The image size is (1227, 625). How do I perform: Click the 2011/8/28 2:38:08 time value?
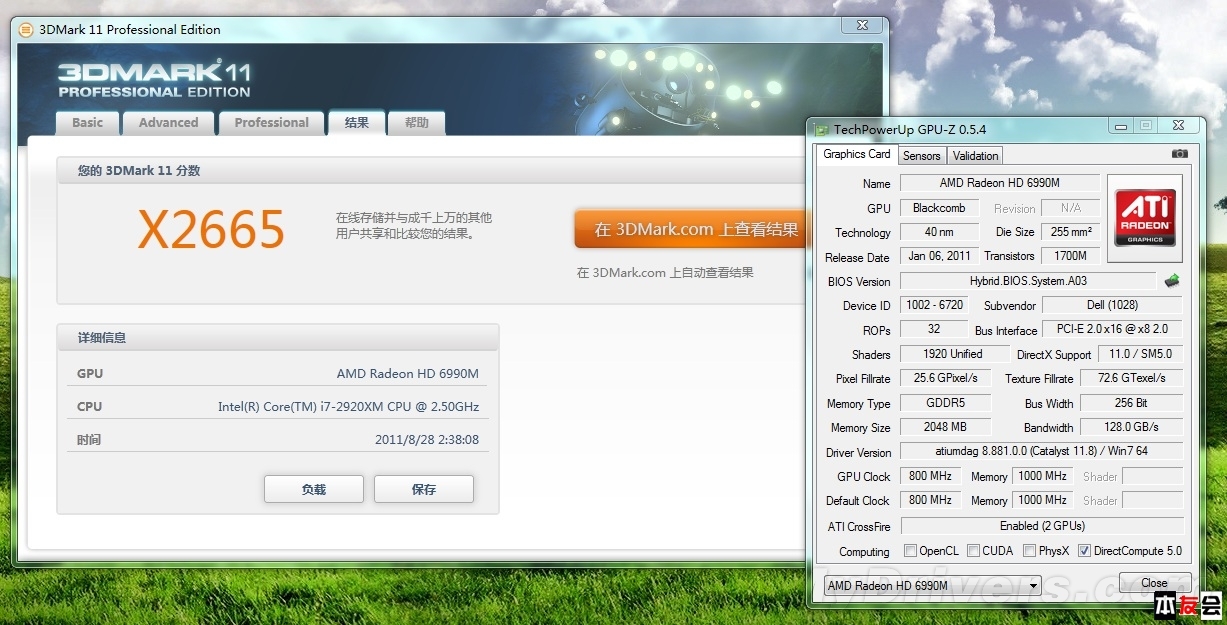427,440
